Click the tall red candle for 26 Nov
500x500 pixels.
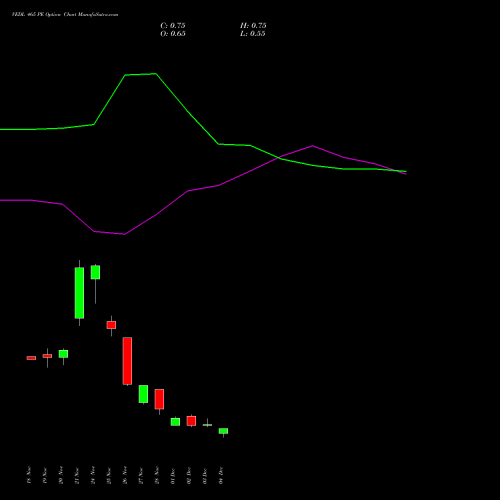127,361
